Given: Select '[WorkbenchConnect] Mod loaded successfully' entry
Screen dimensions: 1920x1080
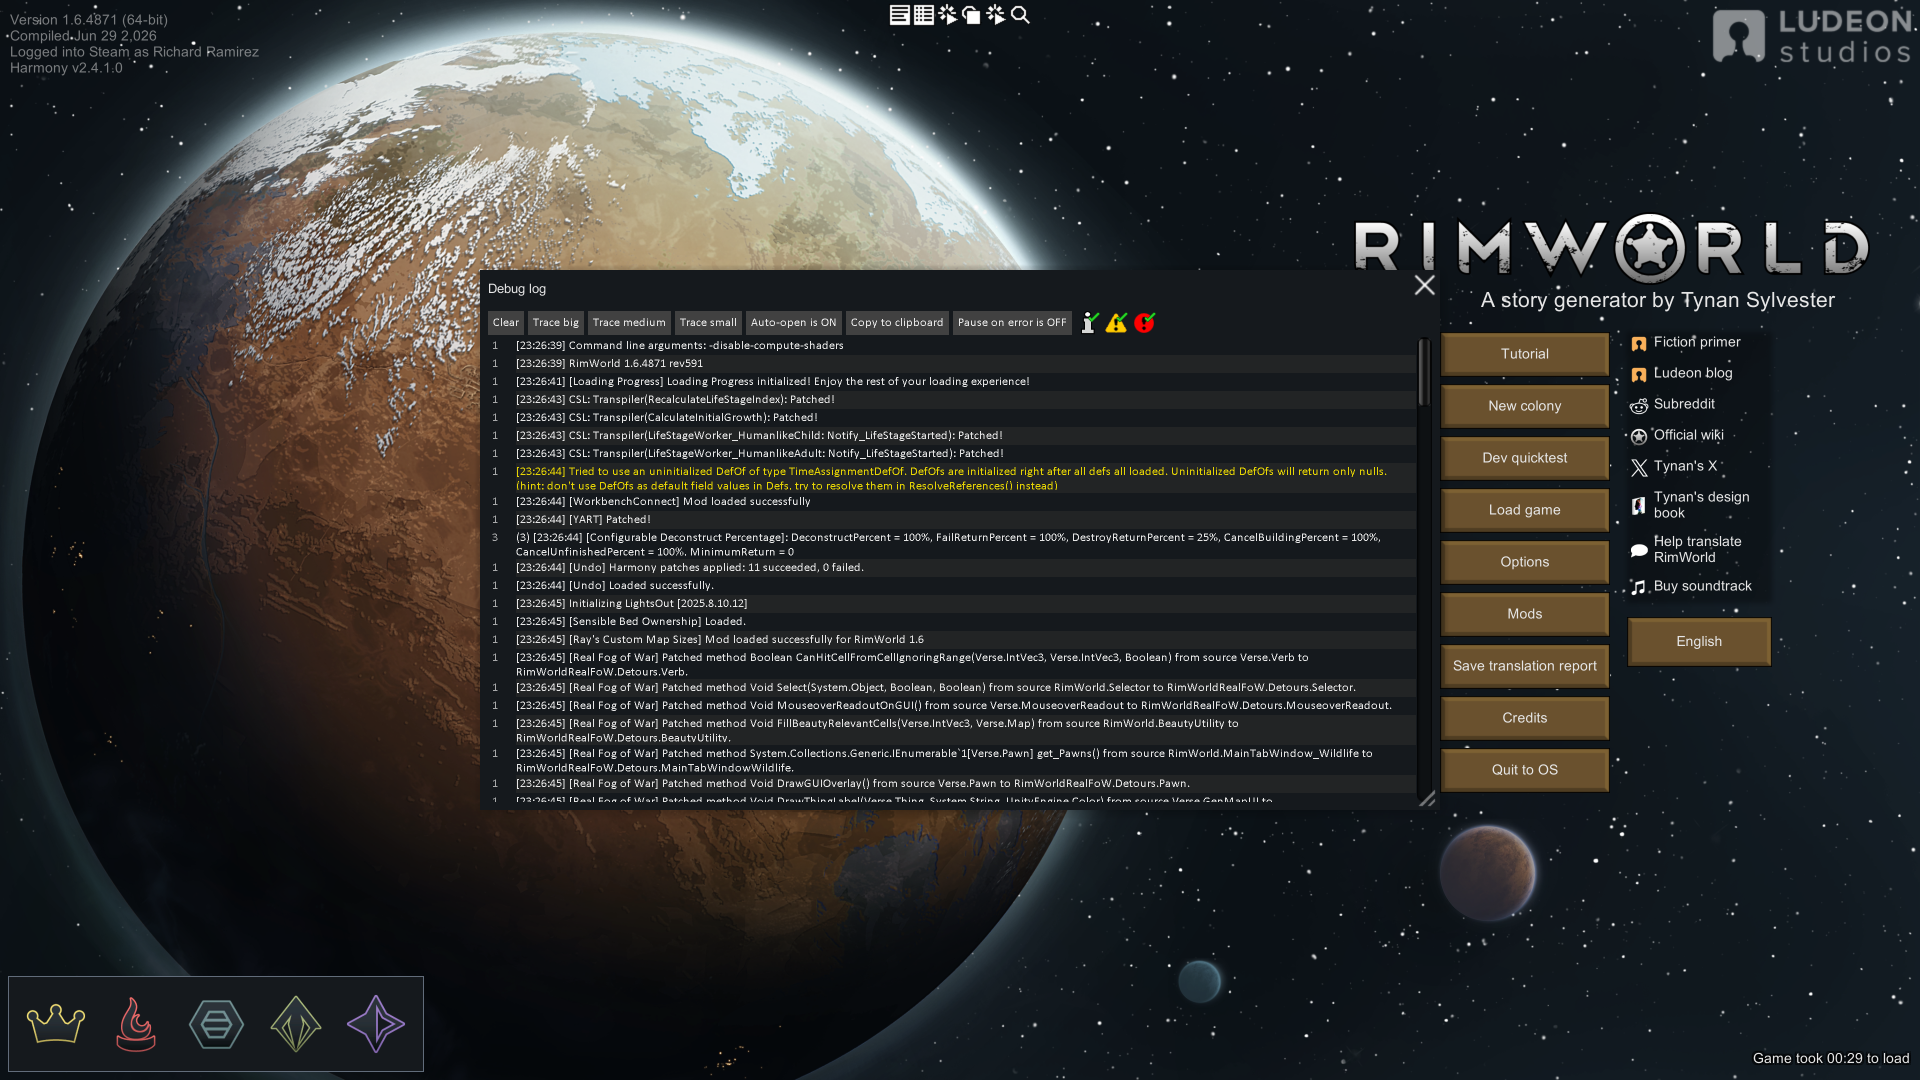Looking at the screenshot, I should (950, 501).
